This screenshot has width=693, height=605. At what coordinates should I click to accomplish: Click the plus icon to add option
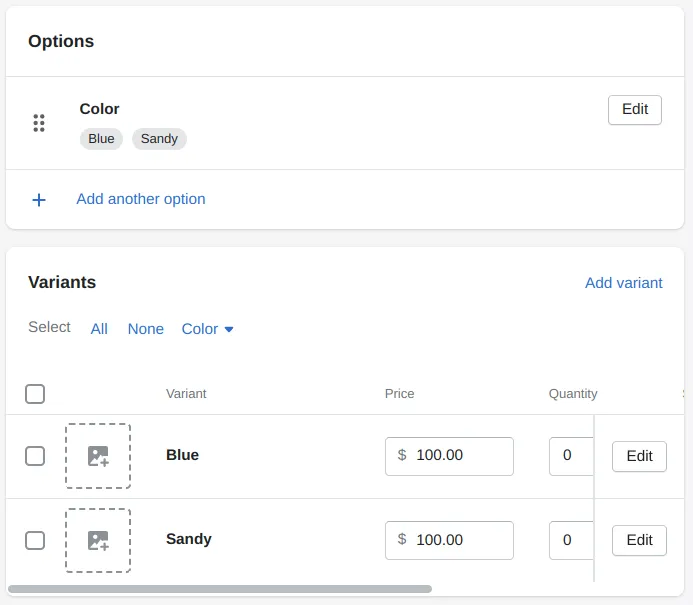[x=39, y=200]
